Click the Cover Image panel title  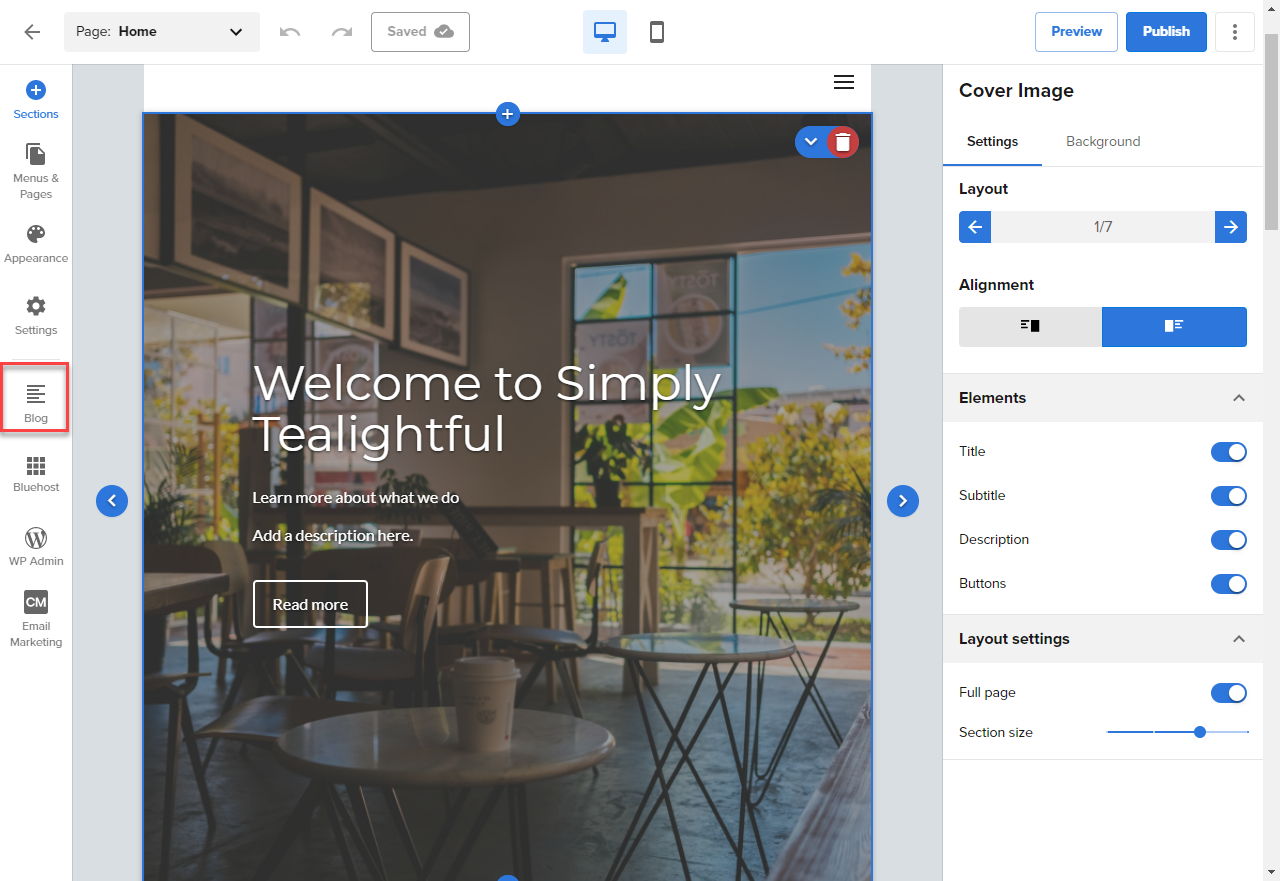click(1016, 91)
